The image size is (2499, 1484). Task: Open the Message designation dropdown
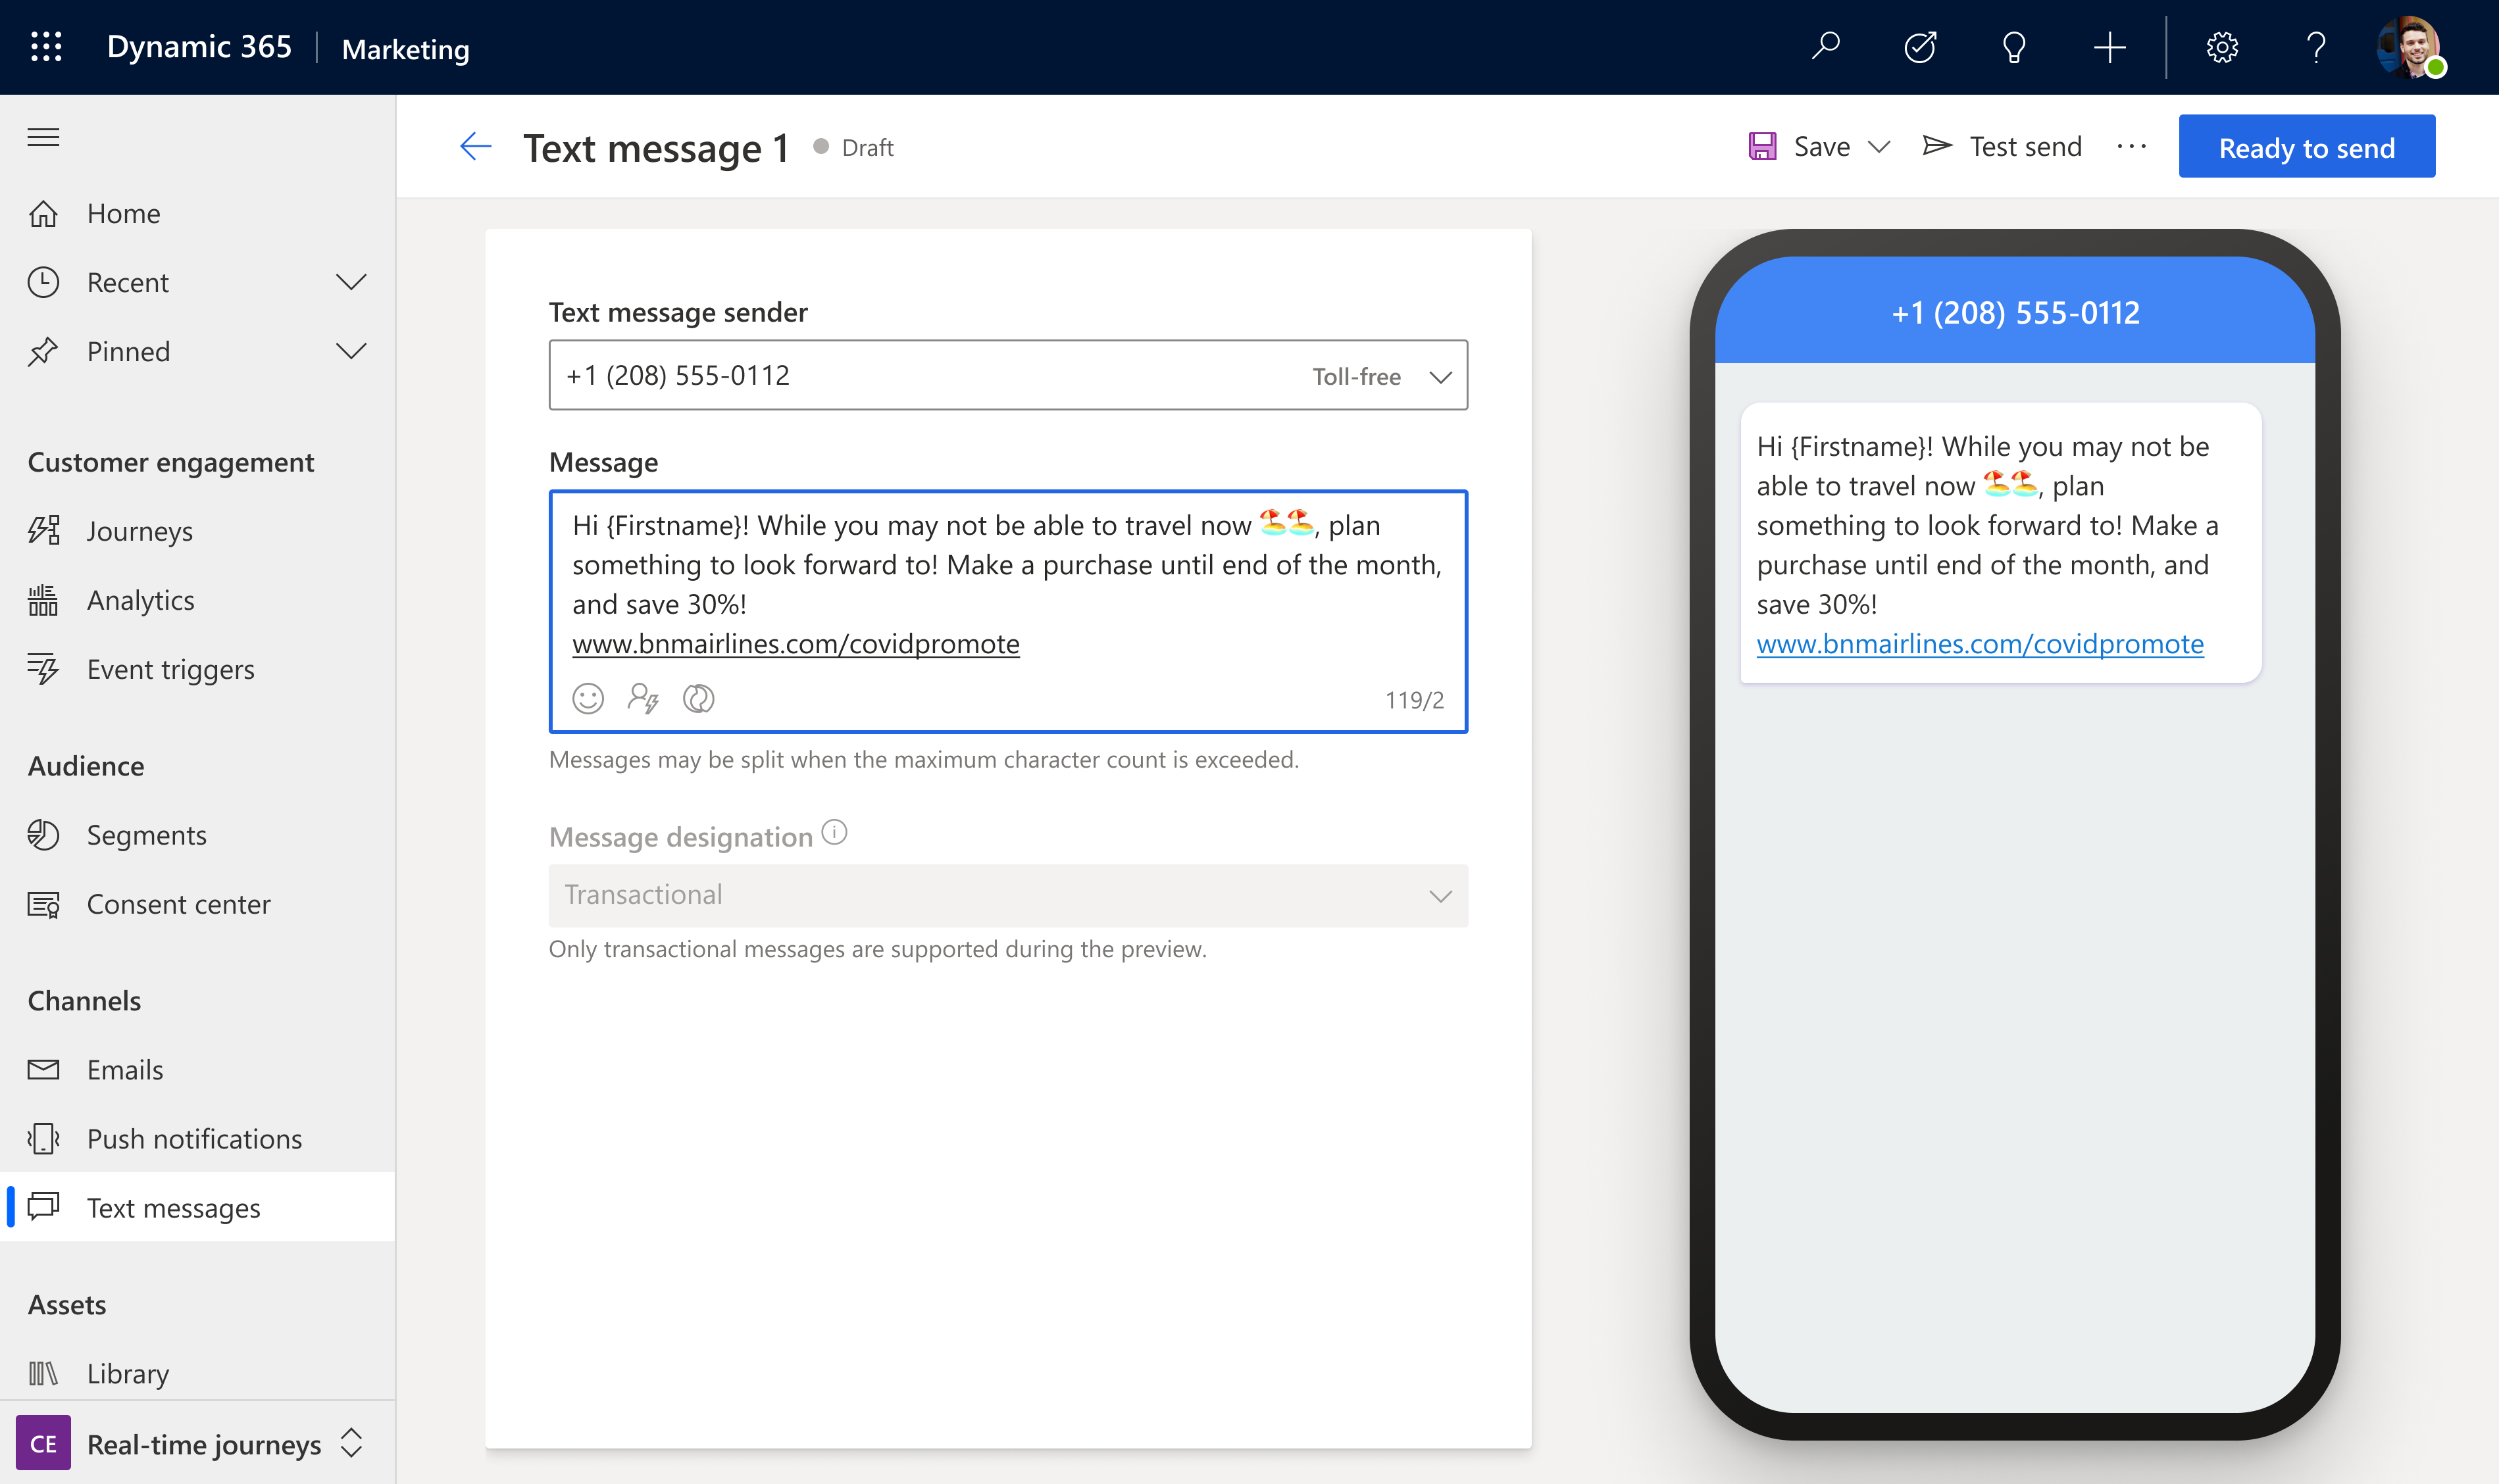pos(1441,895)
